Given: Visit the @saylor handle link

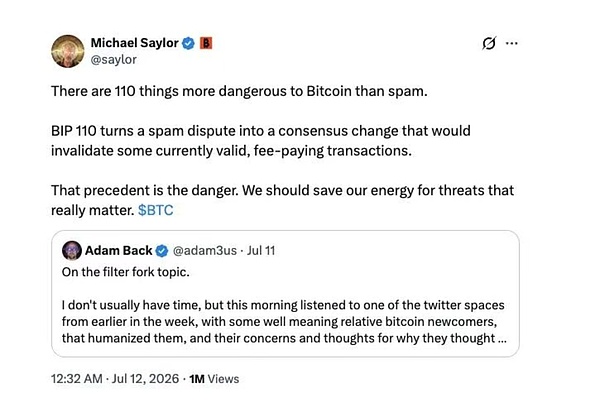Looking at the screenshot, I should coord(114,60).
